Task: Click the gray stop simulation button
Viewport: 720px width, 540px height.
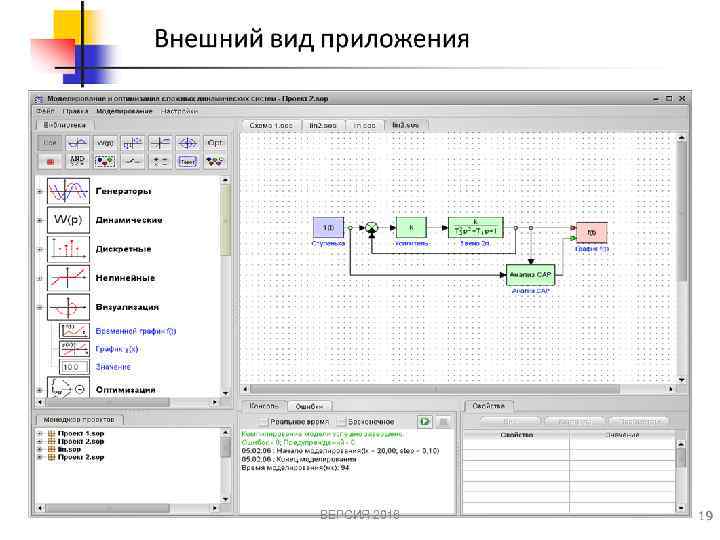Action: coord(444,422)
